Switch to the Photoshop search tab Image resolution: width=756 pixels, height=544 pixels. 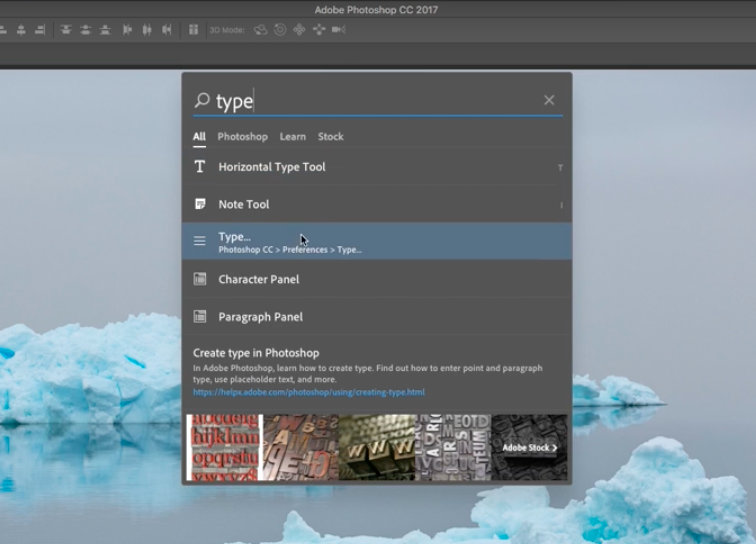(x=243, y=136)
